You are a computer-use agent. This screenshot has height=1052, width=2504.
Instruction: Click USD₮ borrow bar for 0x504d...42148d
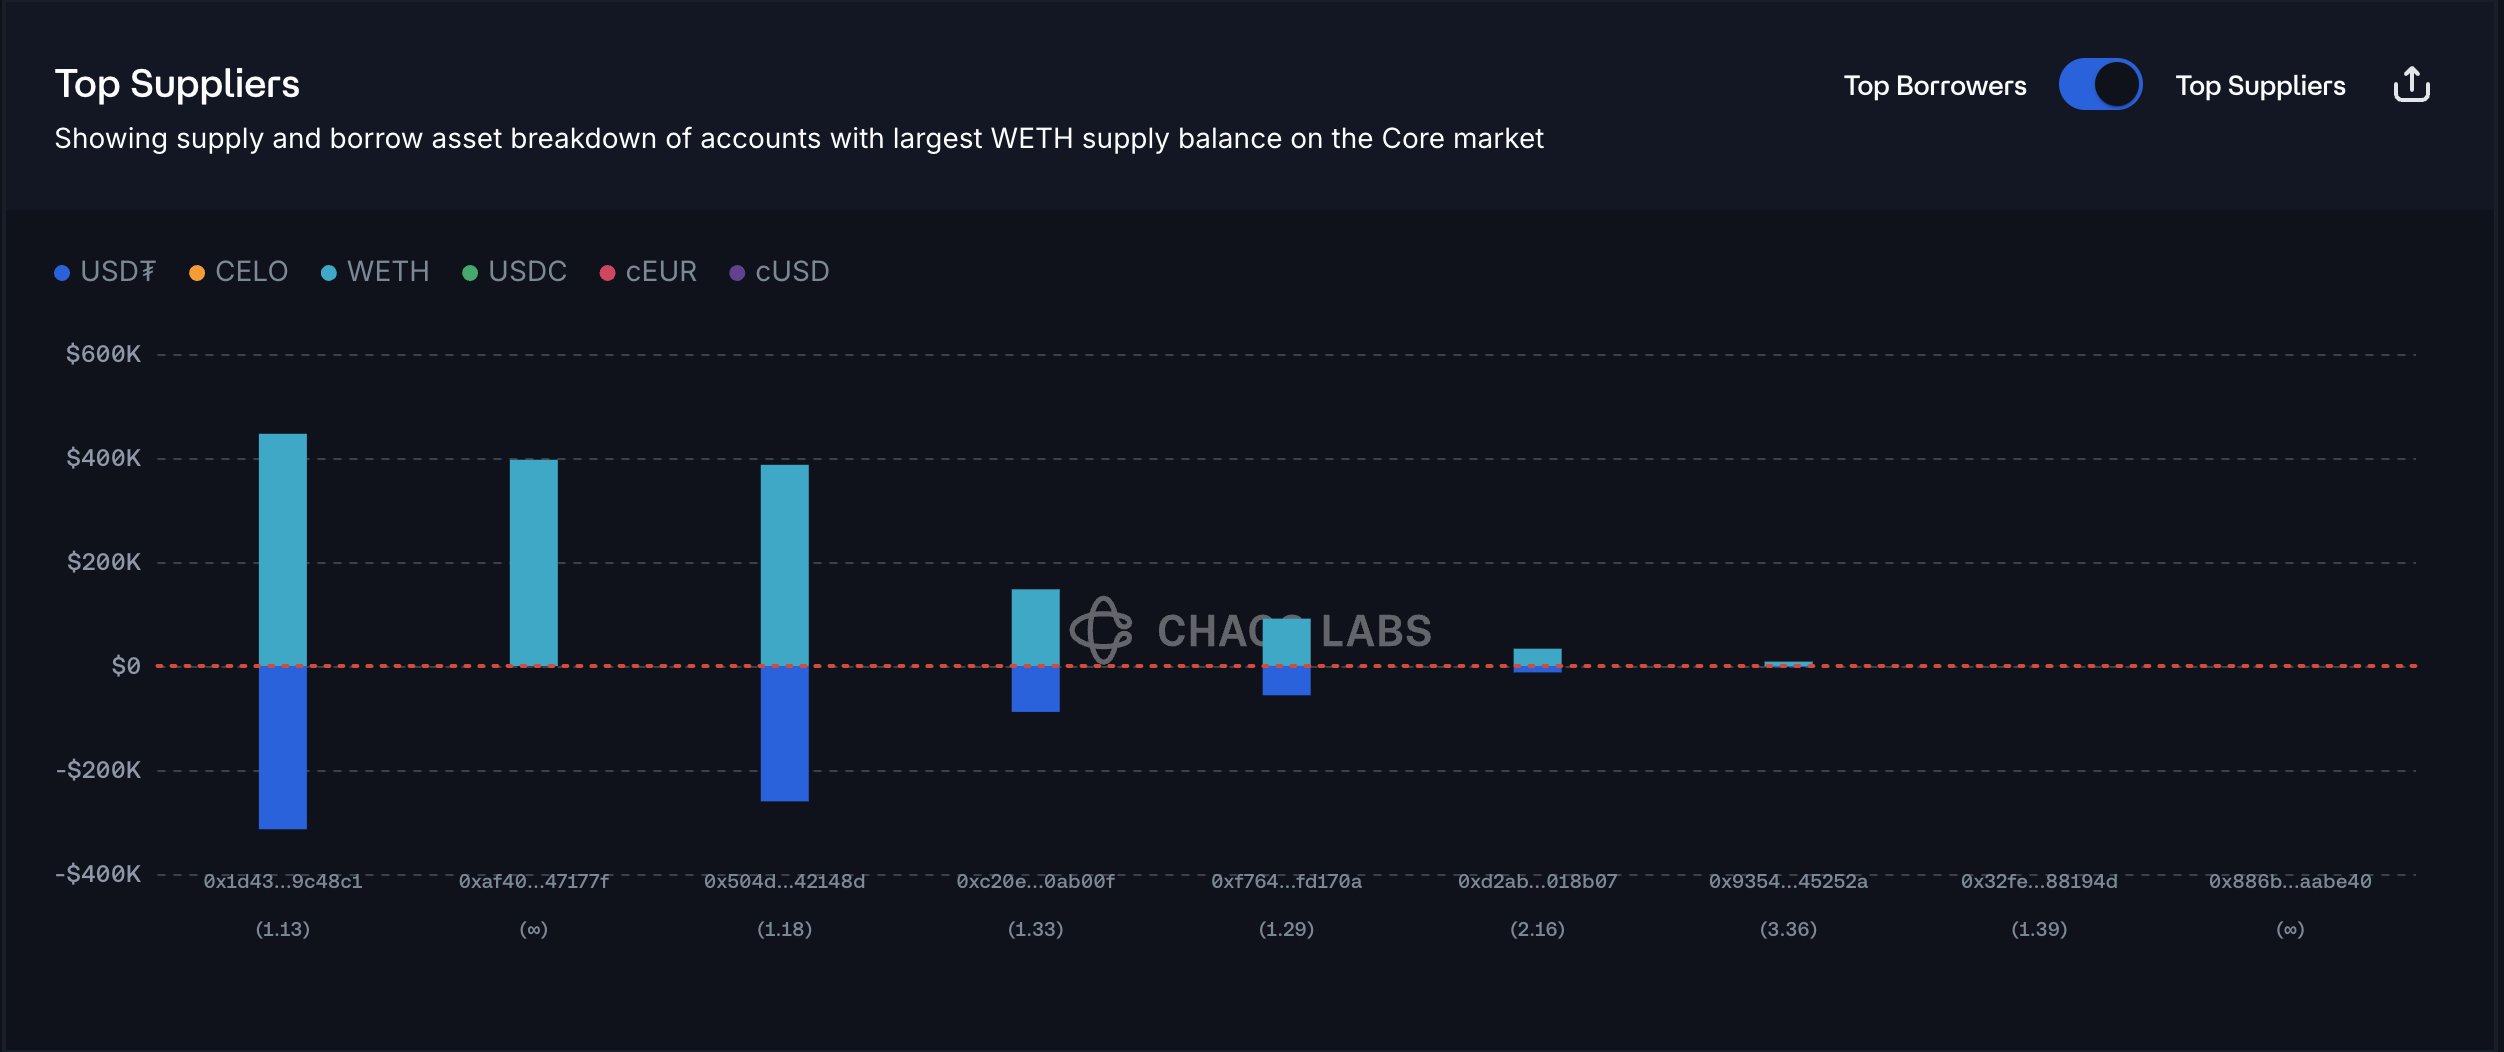pyautogui.click(x=784, y=733)
